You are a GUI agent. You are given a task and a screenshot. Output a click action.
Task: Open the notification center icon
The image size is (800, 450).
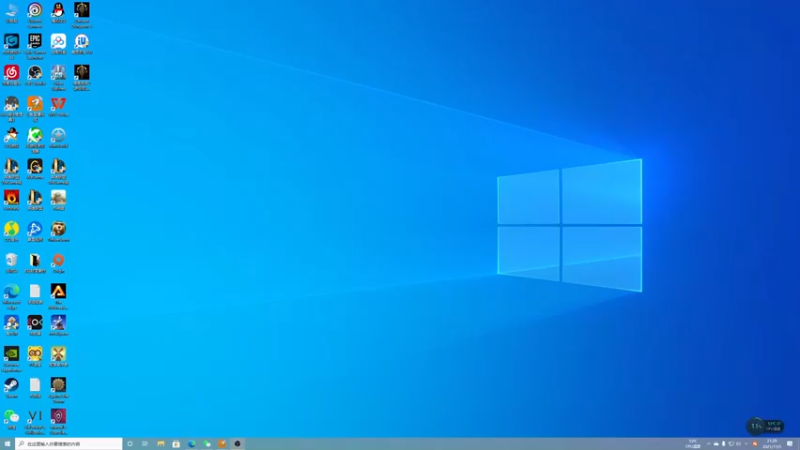(790, 444)
